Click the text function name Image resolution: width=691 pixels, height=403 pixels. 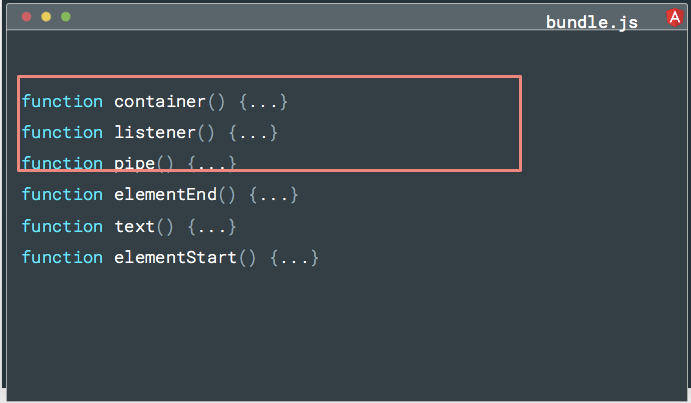(x=134, y=226)
